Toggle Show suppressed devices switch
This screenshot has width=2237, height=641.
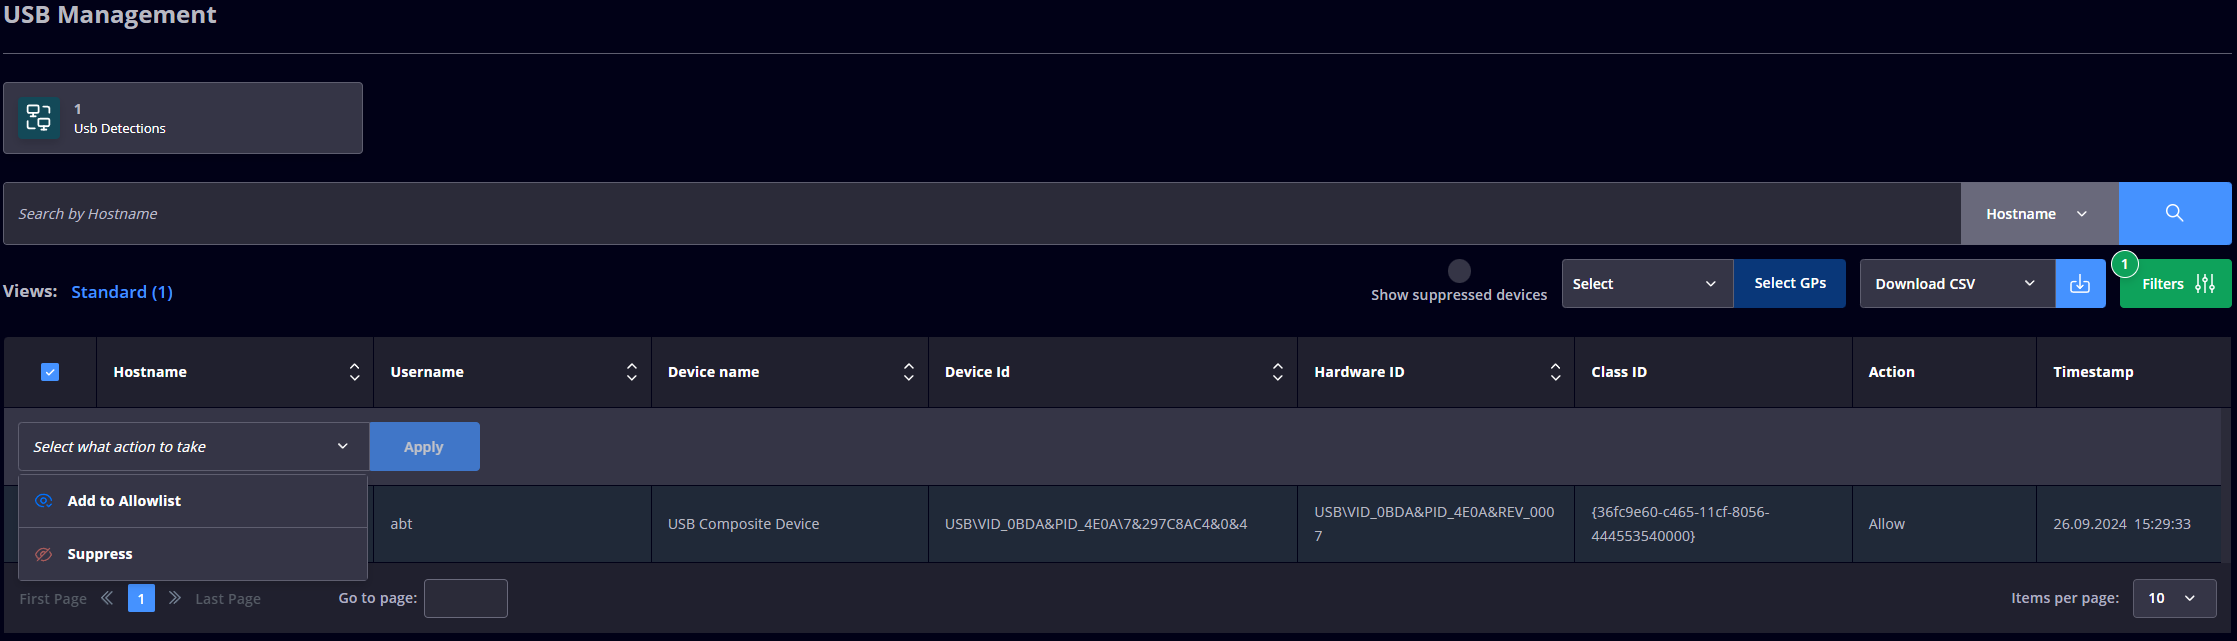[1459, 271]
